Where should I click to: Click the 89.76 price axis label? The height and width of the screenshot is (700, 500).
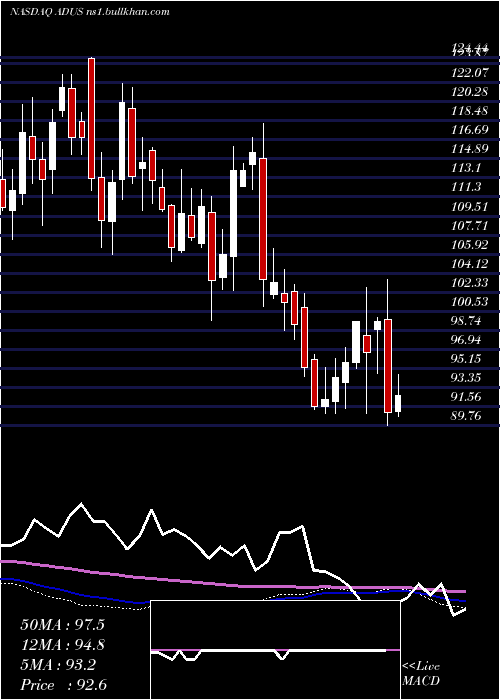click(x=467, y=416)
